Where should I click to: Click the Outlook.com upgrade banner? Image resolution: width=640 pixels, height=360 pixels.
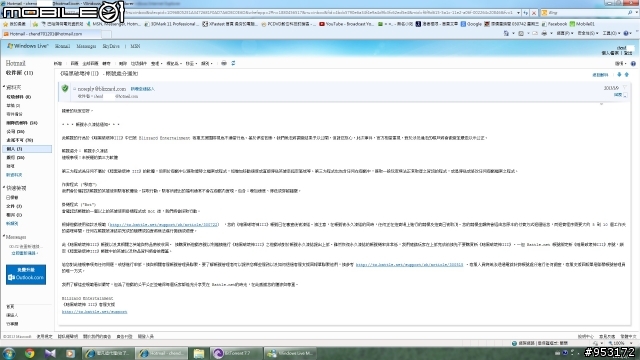26,274
